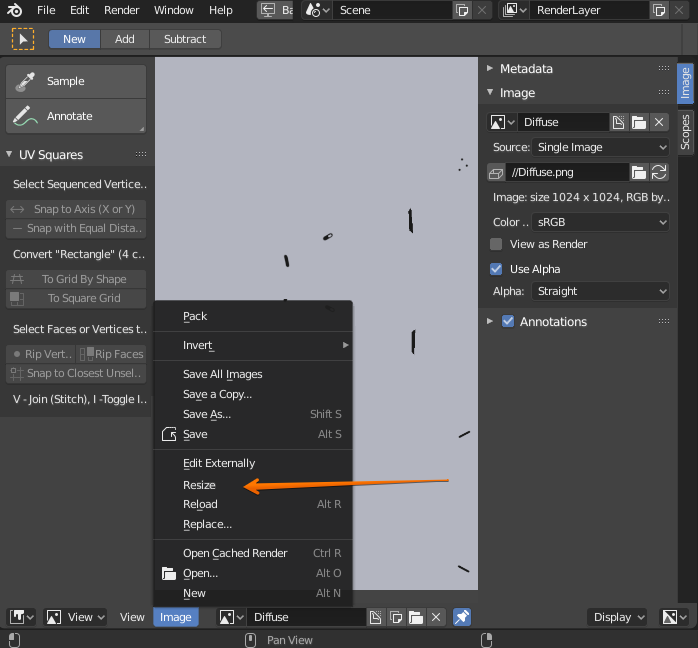Open the Edit menu

(80, 10)
